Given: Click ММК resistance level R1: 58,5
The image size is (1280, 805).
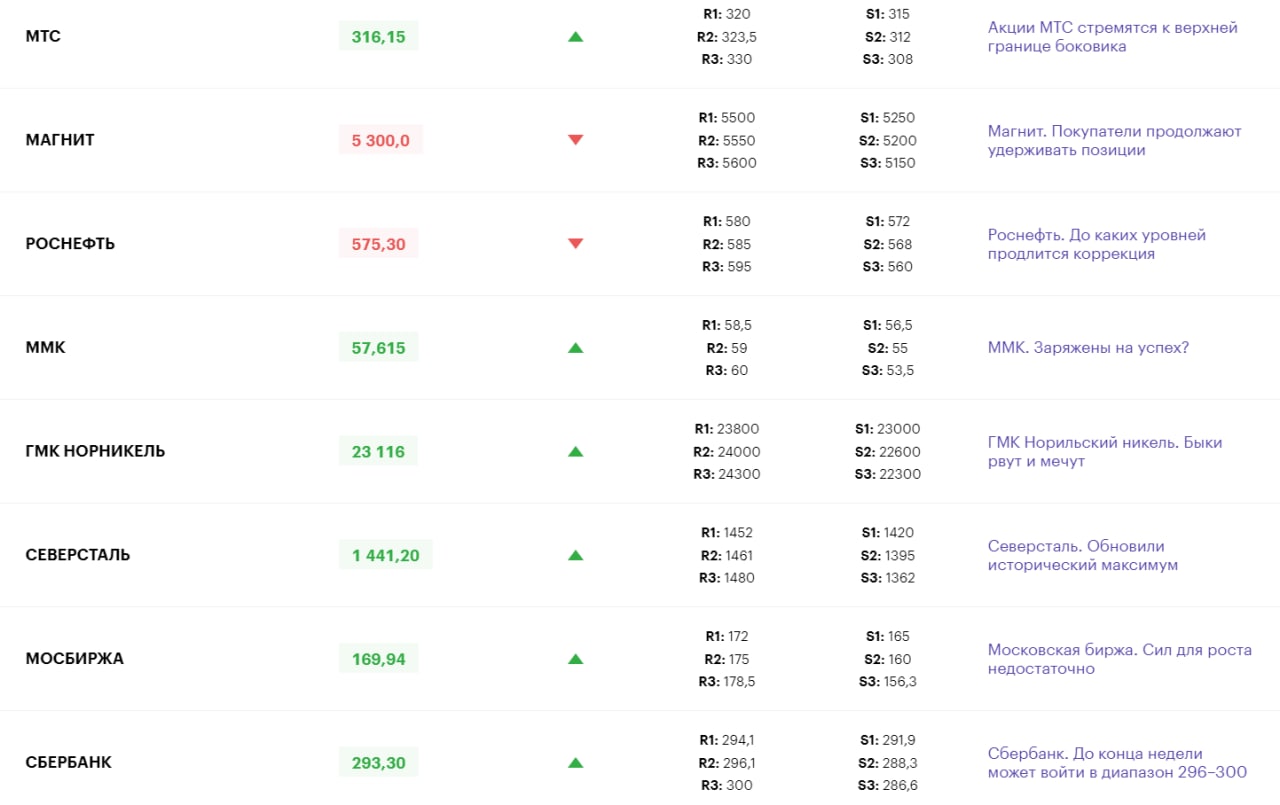Looking at the screenshot, I should [727, 325].
